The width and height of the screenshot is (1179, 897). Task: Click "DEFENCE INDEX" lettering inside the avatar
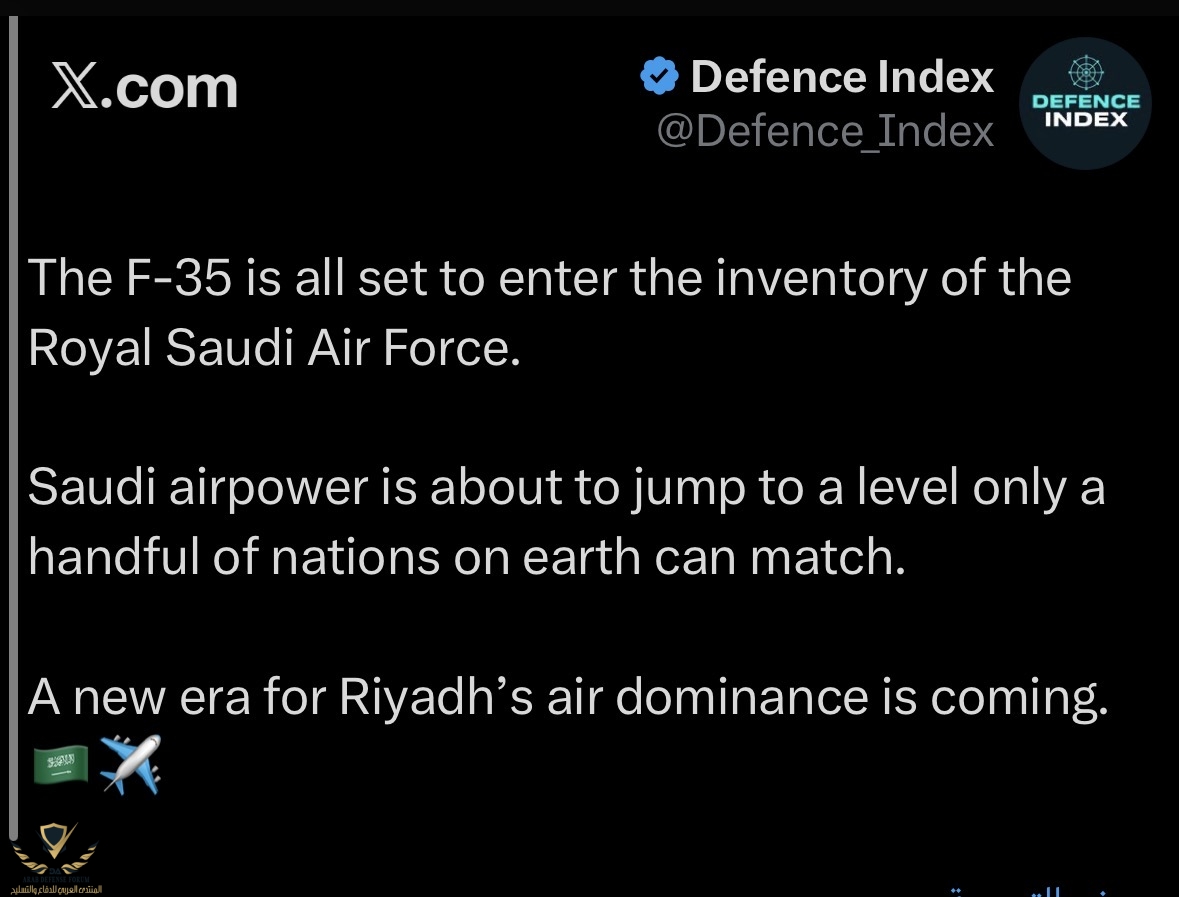[1085, 110]
